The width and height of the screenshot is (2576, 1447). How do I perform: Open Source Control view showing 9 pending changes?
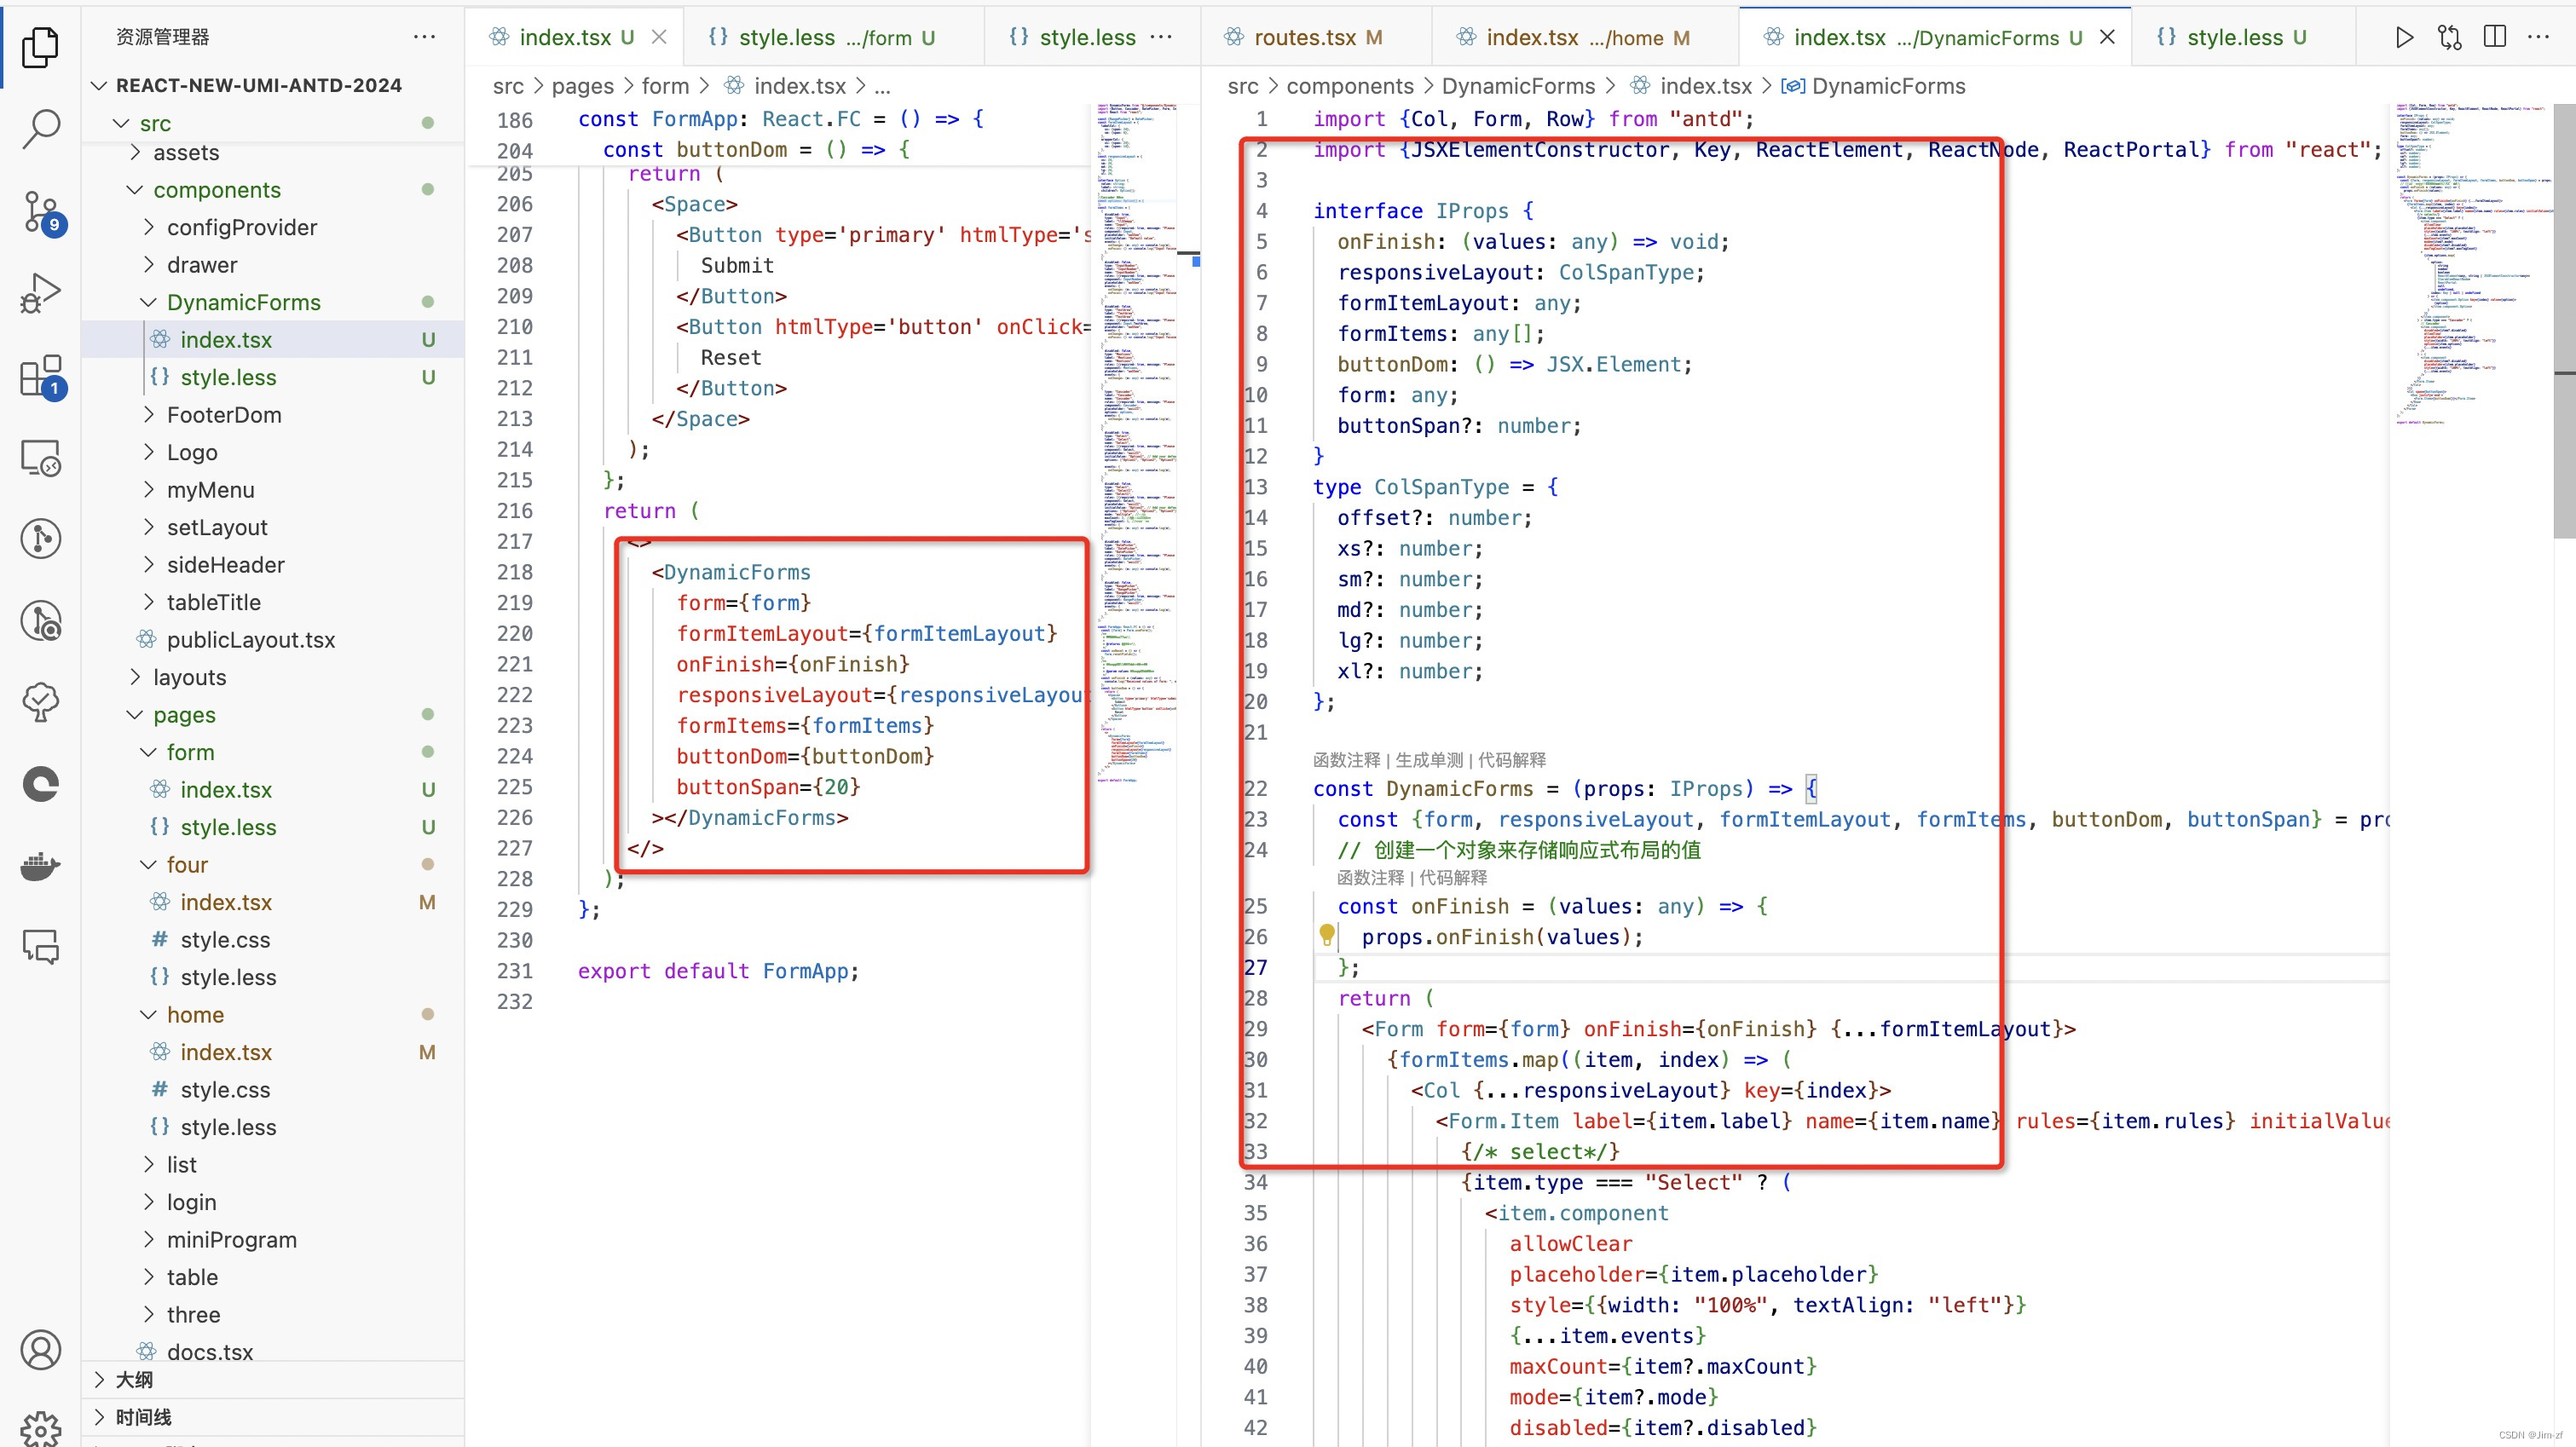[41, 213]
